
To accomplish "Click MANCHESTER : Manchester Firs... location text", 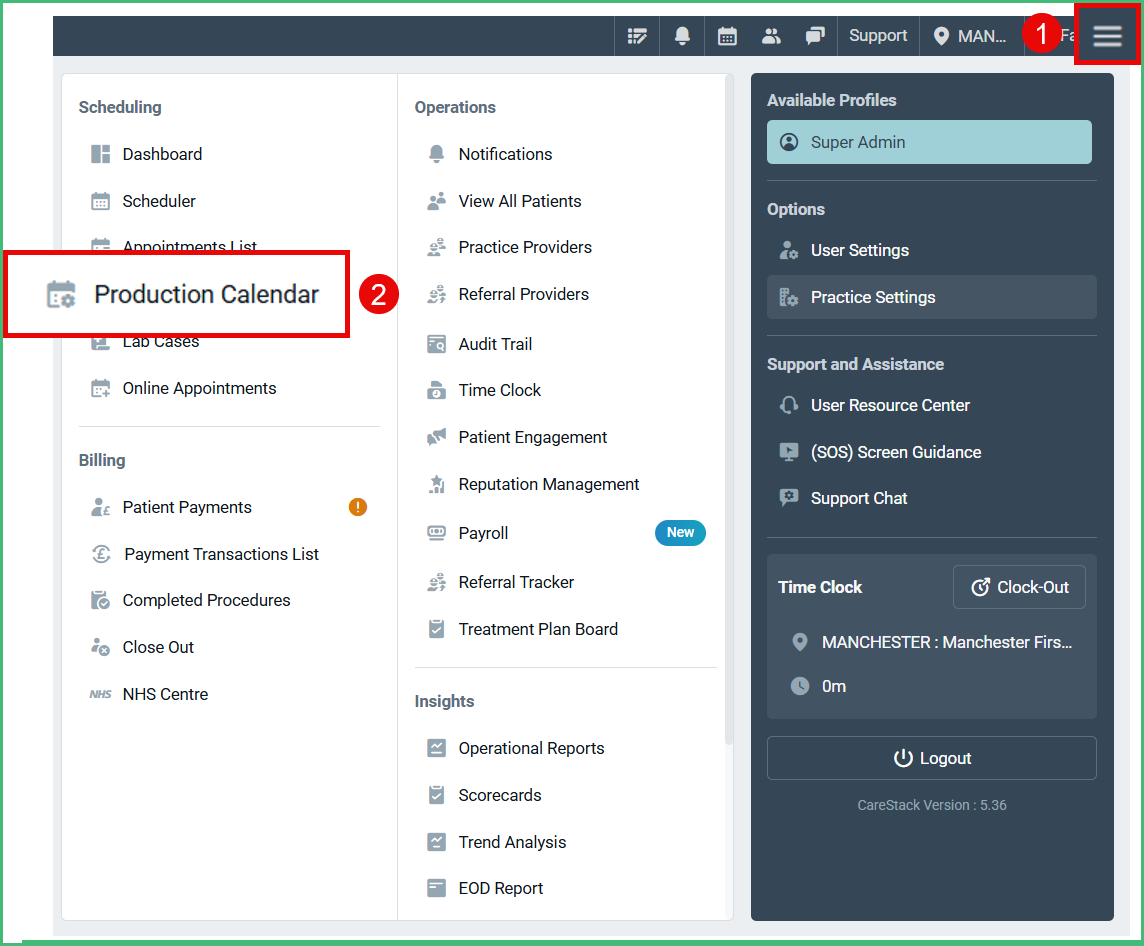I will [x=946, y=643].
